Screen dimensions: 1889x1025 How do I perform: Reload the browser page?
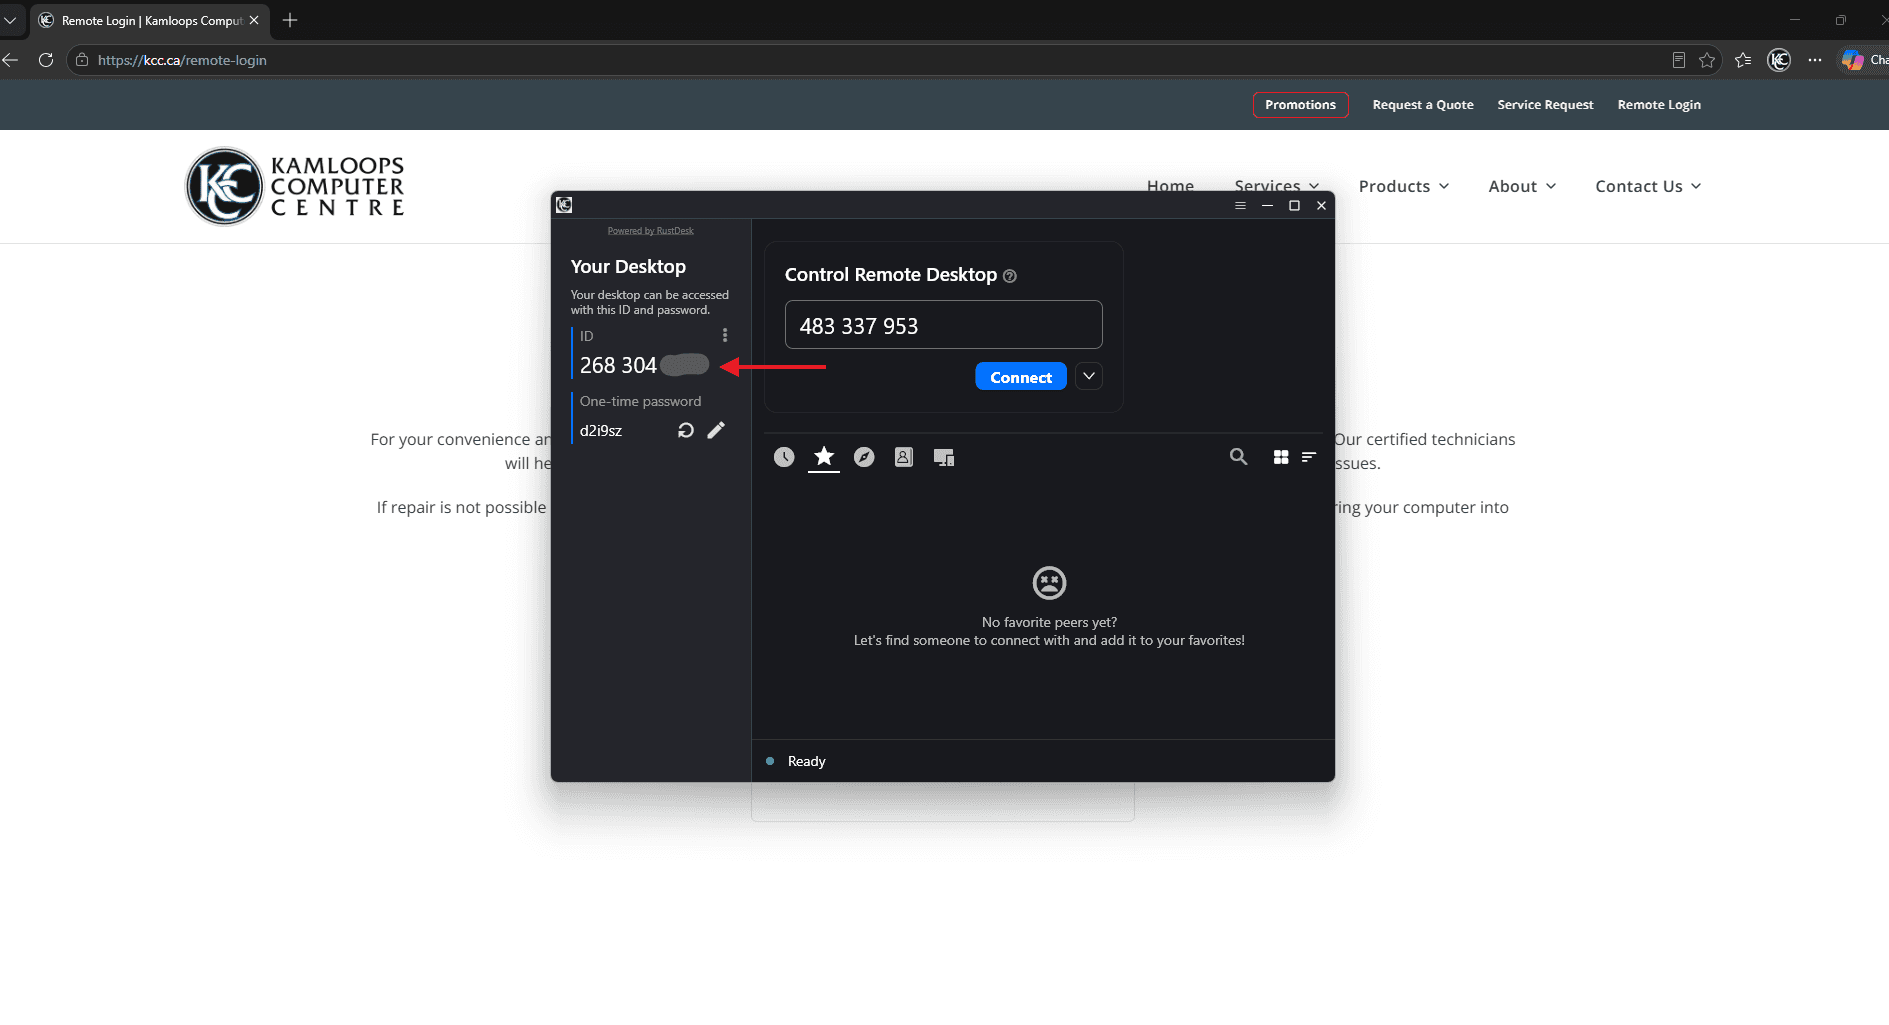(x=46, y=60)
